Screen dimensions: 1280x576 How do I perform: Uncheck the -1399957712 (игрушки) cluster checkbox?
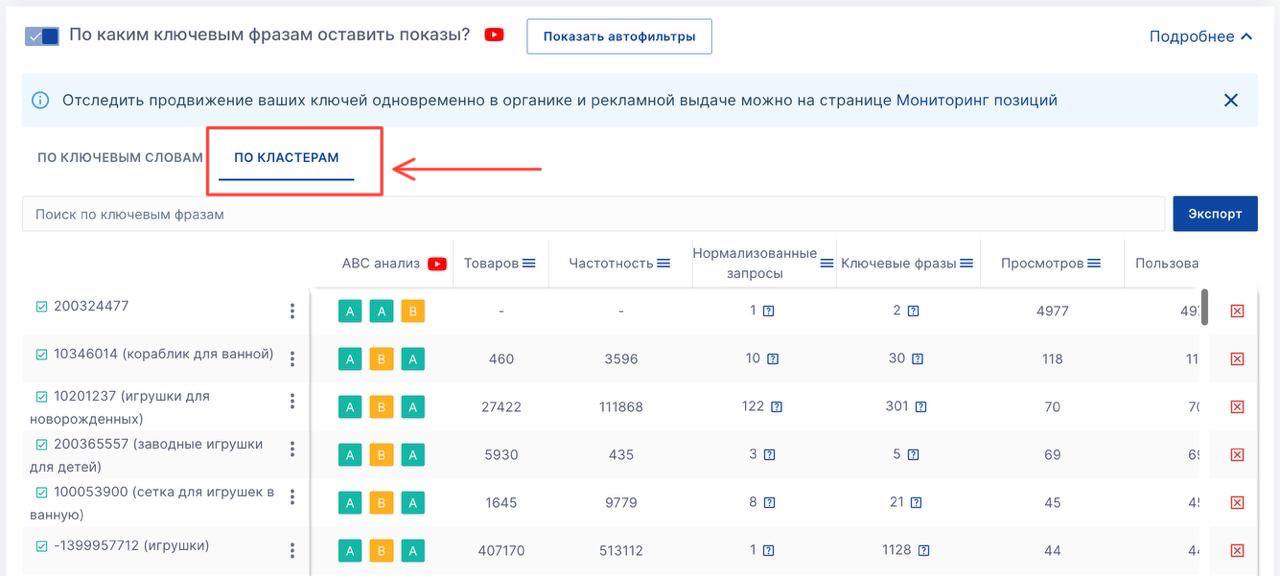[41, 547]
